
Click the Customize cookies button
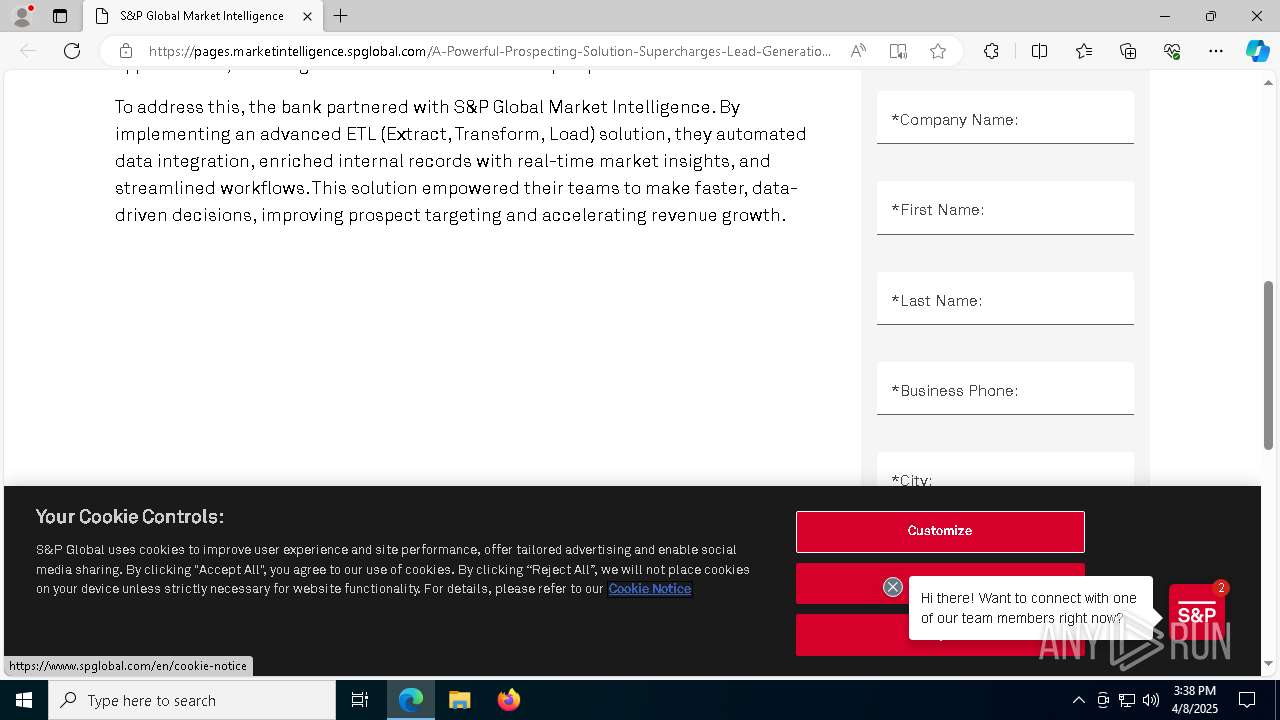click(940, 531)
